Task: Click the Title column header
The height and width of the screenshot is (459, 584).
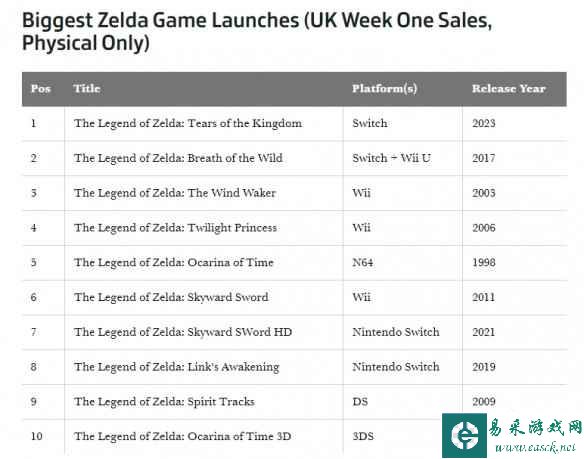Action: (x=87, y=89)
